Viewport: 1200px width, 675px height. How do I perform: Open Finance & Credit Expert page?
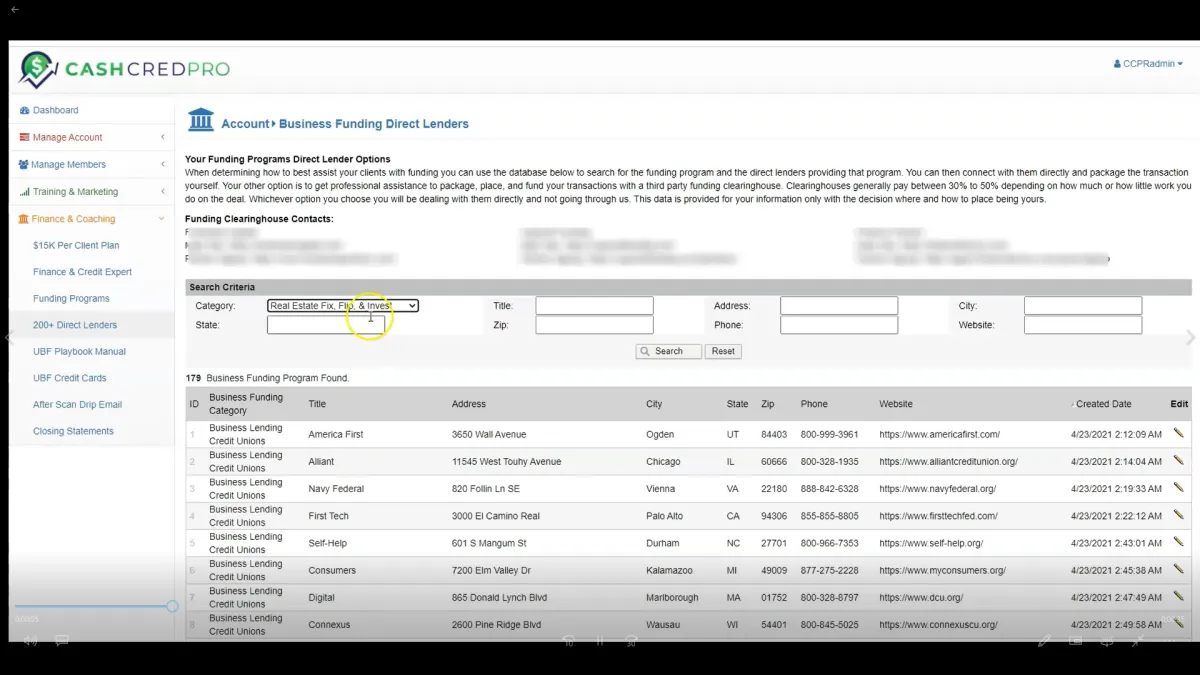pyautogui.click(x=82, y=272)
